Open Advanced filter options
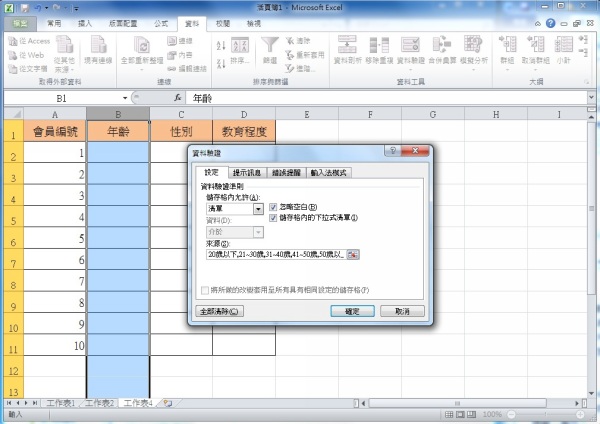This screenshot has height=424, width=600. point(300,69)
